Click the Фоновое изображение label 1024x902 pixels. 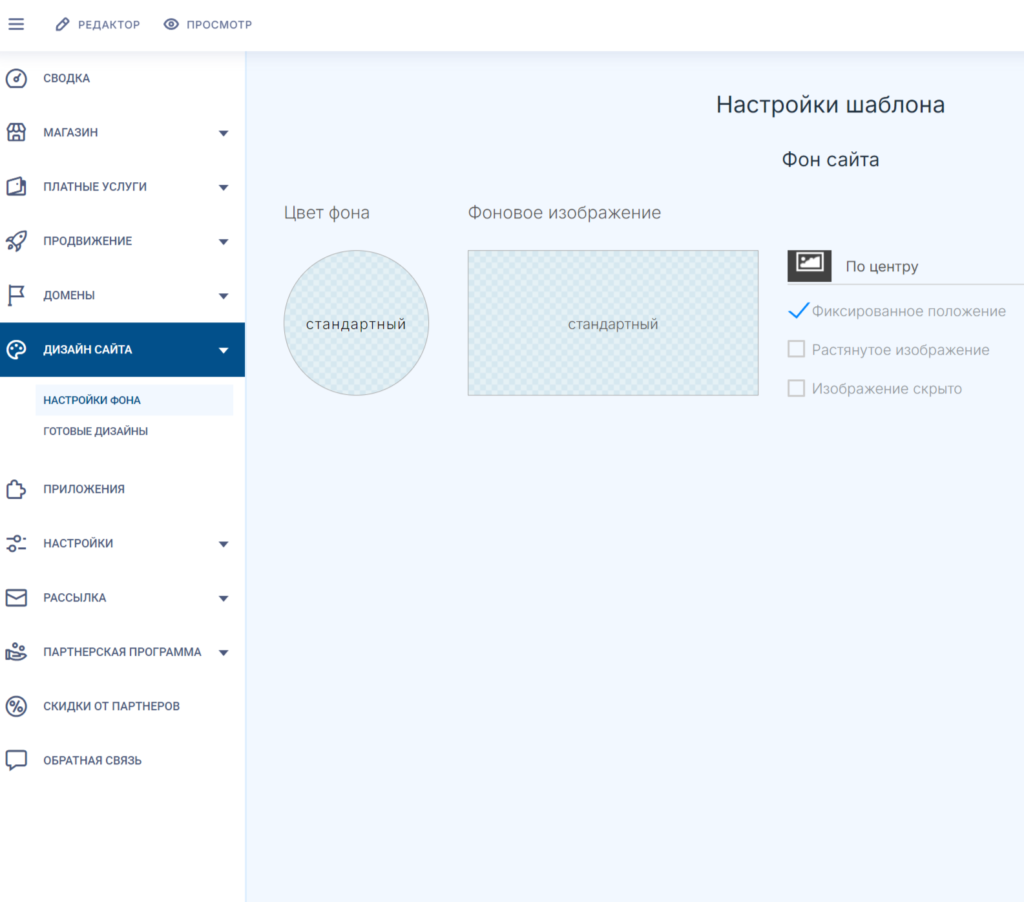564,212
